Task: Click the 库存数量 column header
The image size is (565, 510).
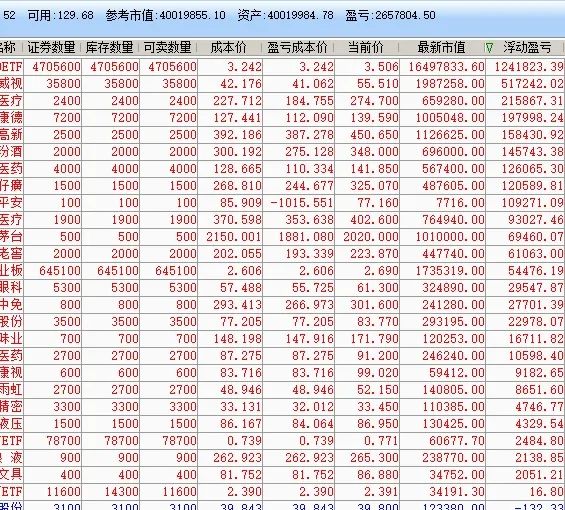Action: point(110,48)
